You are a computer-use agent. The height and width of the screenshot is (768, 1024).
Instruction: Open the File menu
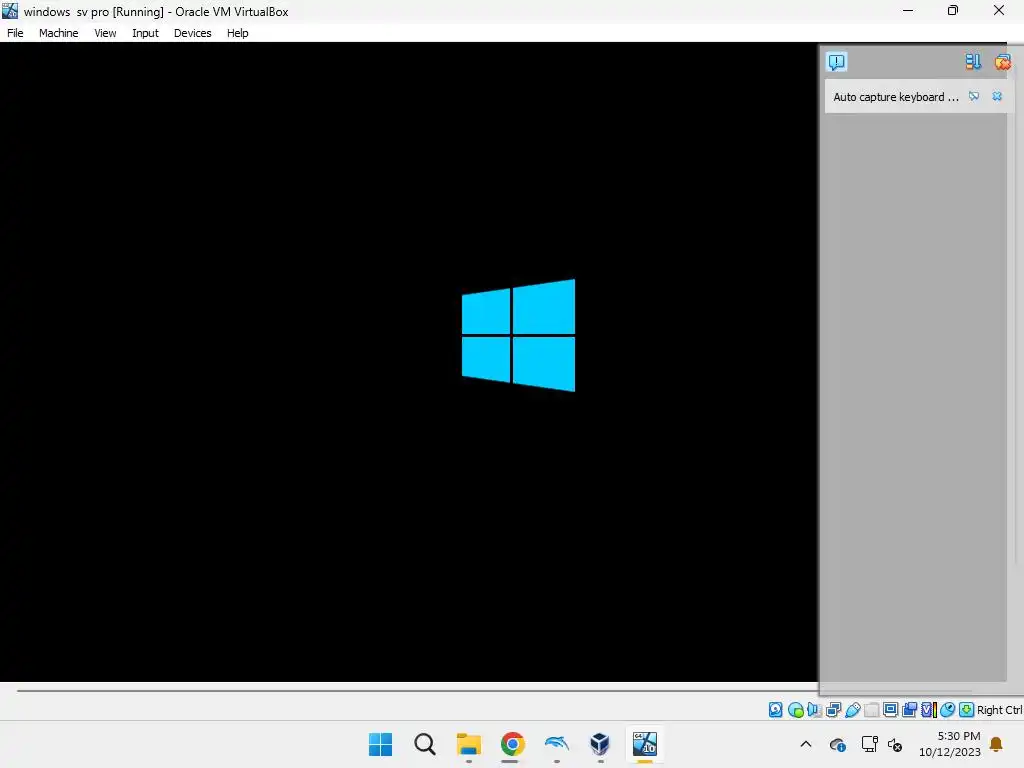tap(15, 33)
